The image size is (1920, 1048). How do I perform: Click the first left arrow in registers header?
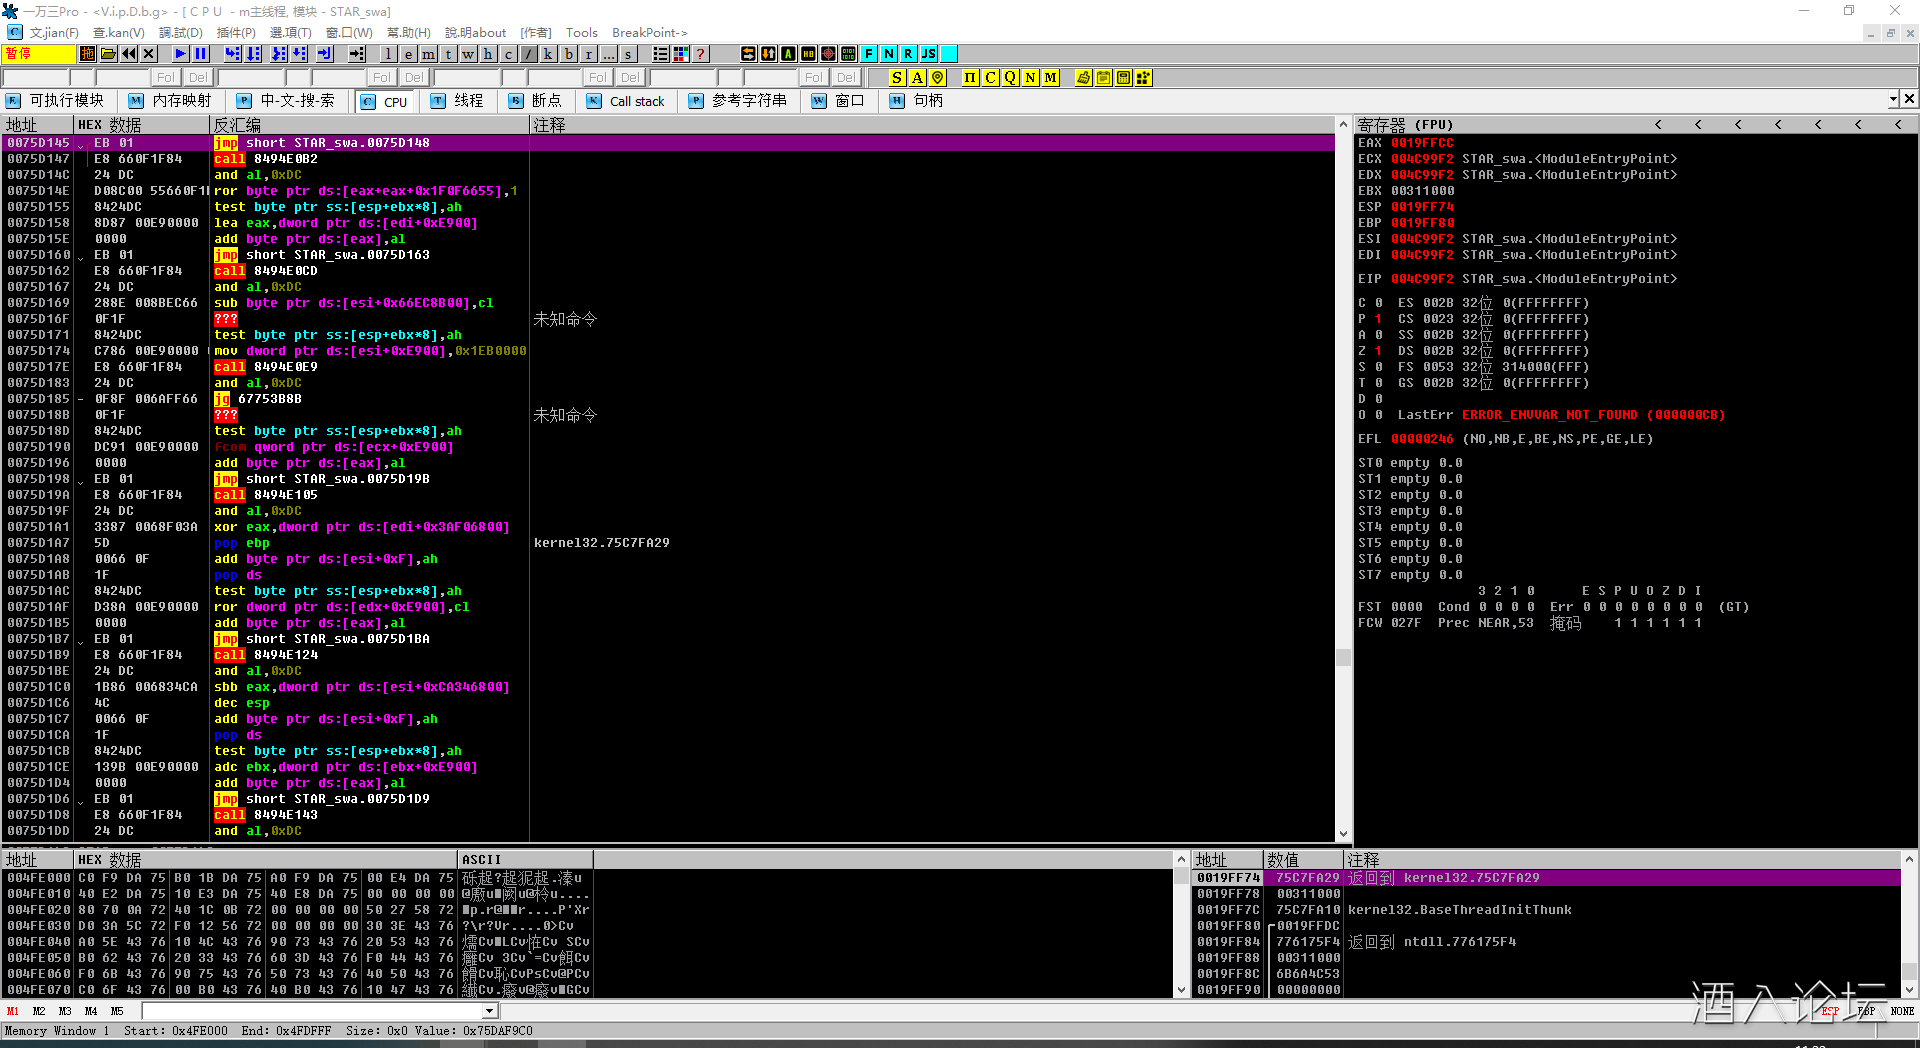(x=1658, y=125)
